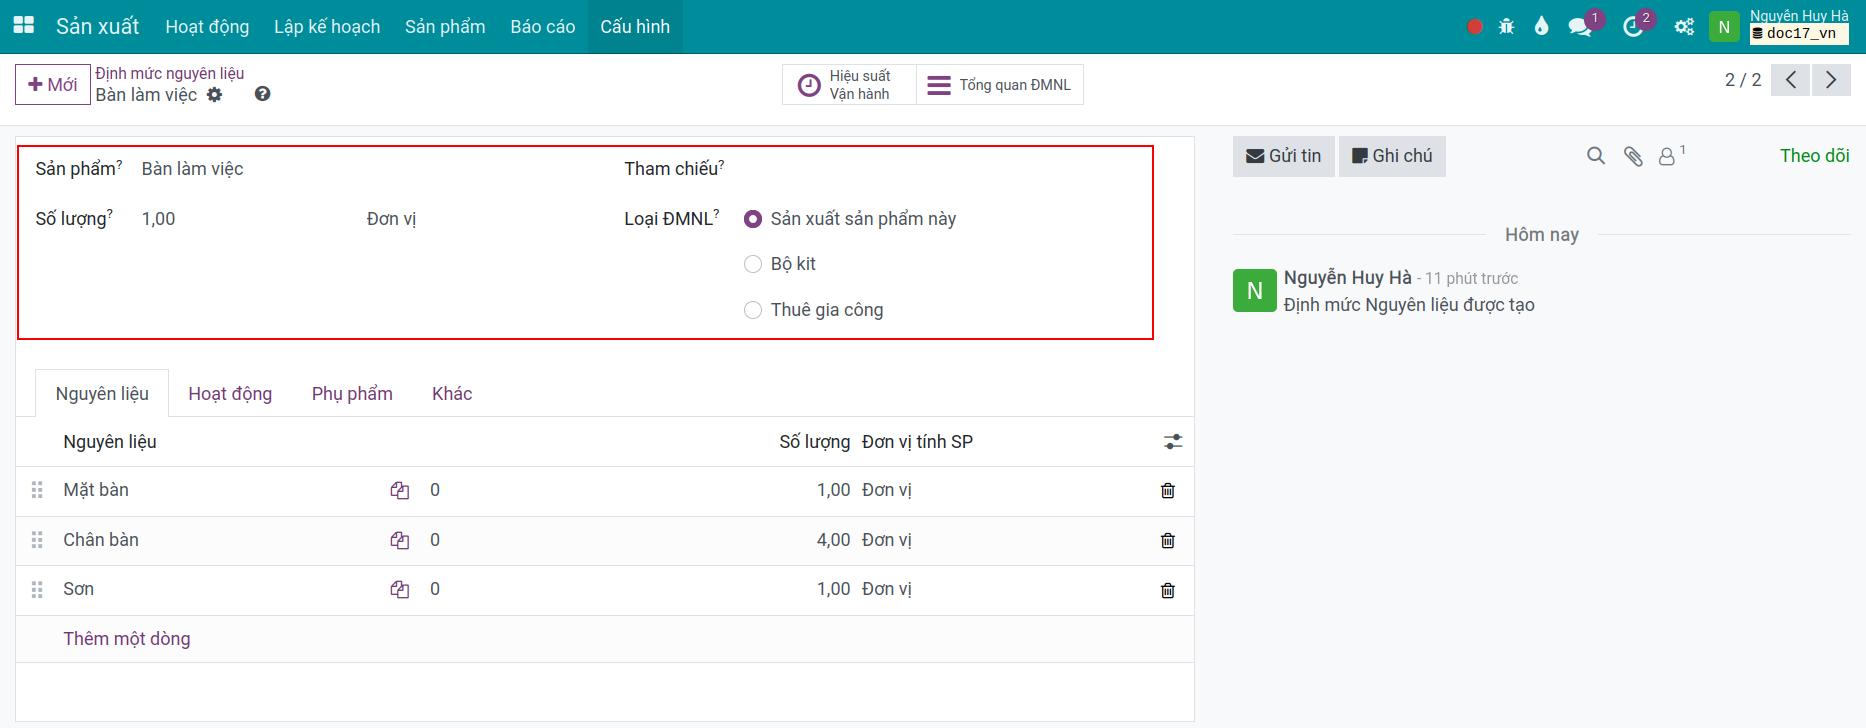
Task: Click copy icon in Chân bàn row
Action: tap(400, 541)
